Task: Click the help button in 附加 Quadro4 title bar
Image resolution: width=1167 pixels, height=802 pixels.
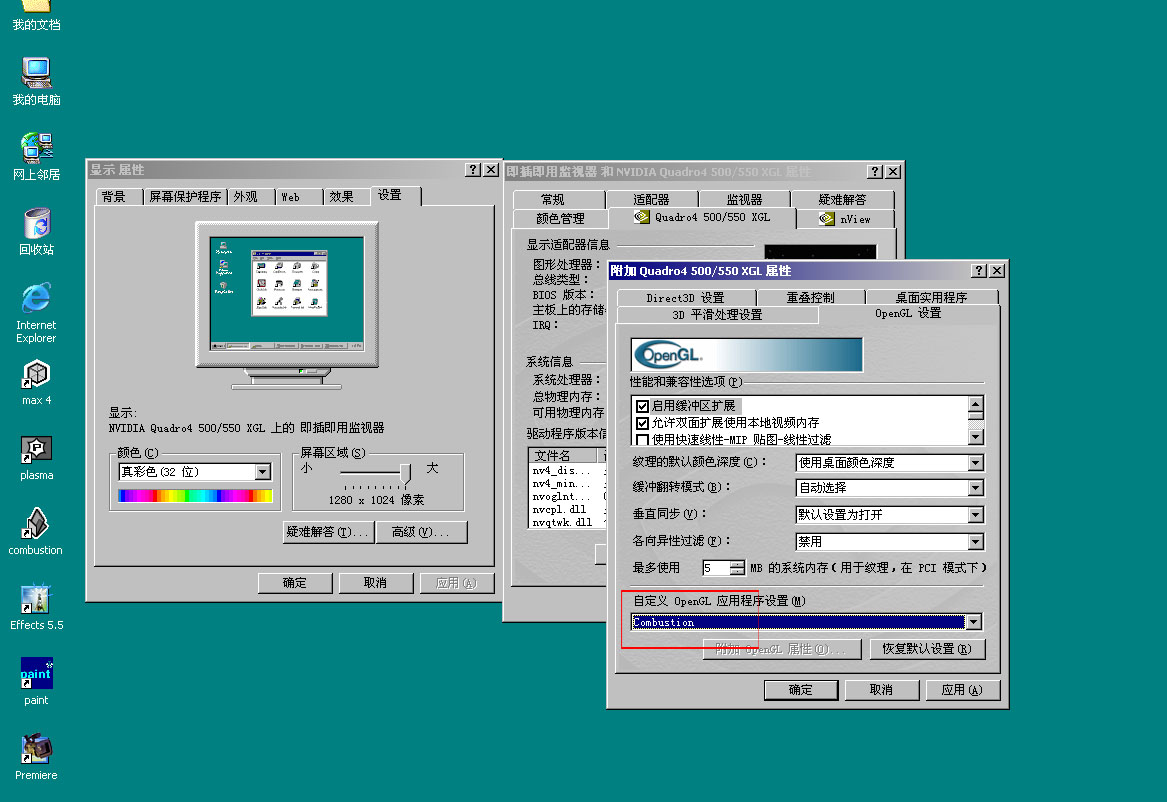Action: point(979,271)
